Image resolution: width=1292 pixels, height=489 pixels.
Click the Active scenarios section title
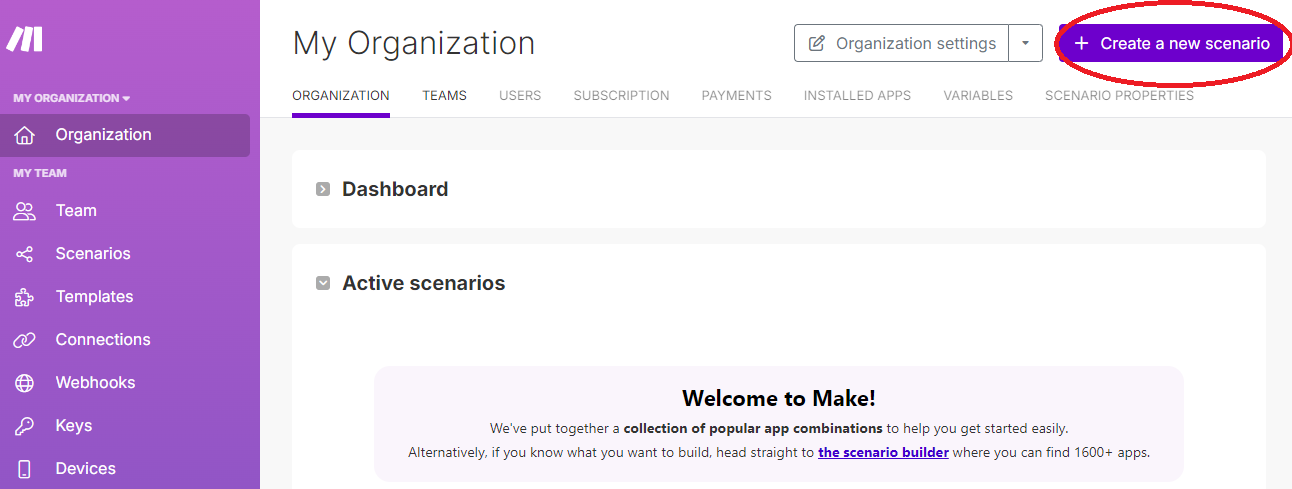click(x=424, y=283)
